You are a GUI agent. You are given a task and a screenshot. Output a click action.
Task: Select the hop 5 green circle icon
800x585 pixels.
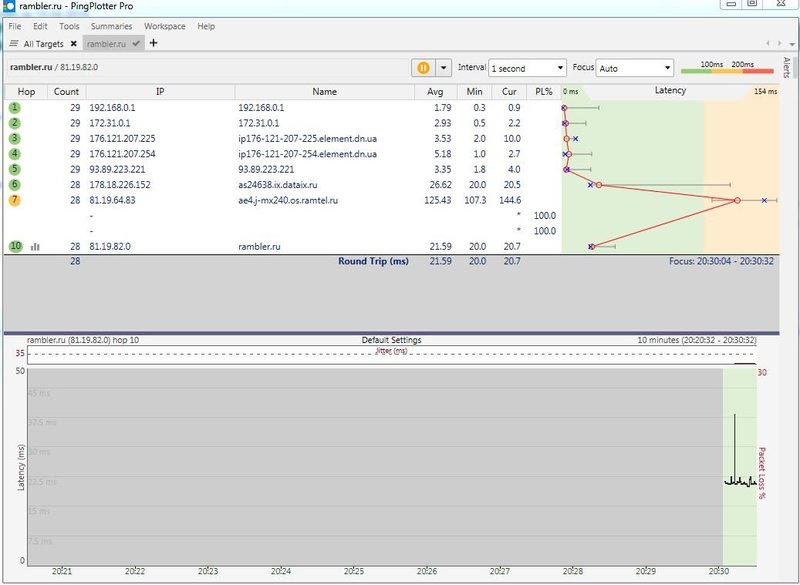(x=14, y=169)
